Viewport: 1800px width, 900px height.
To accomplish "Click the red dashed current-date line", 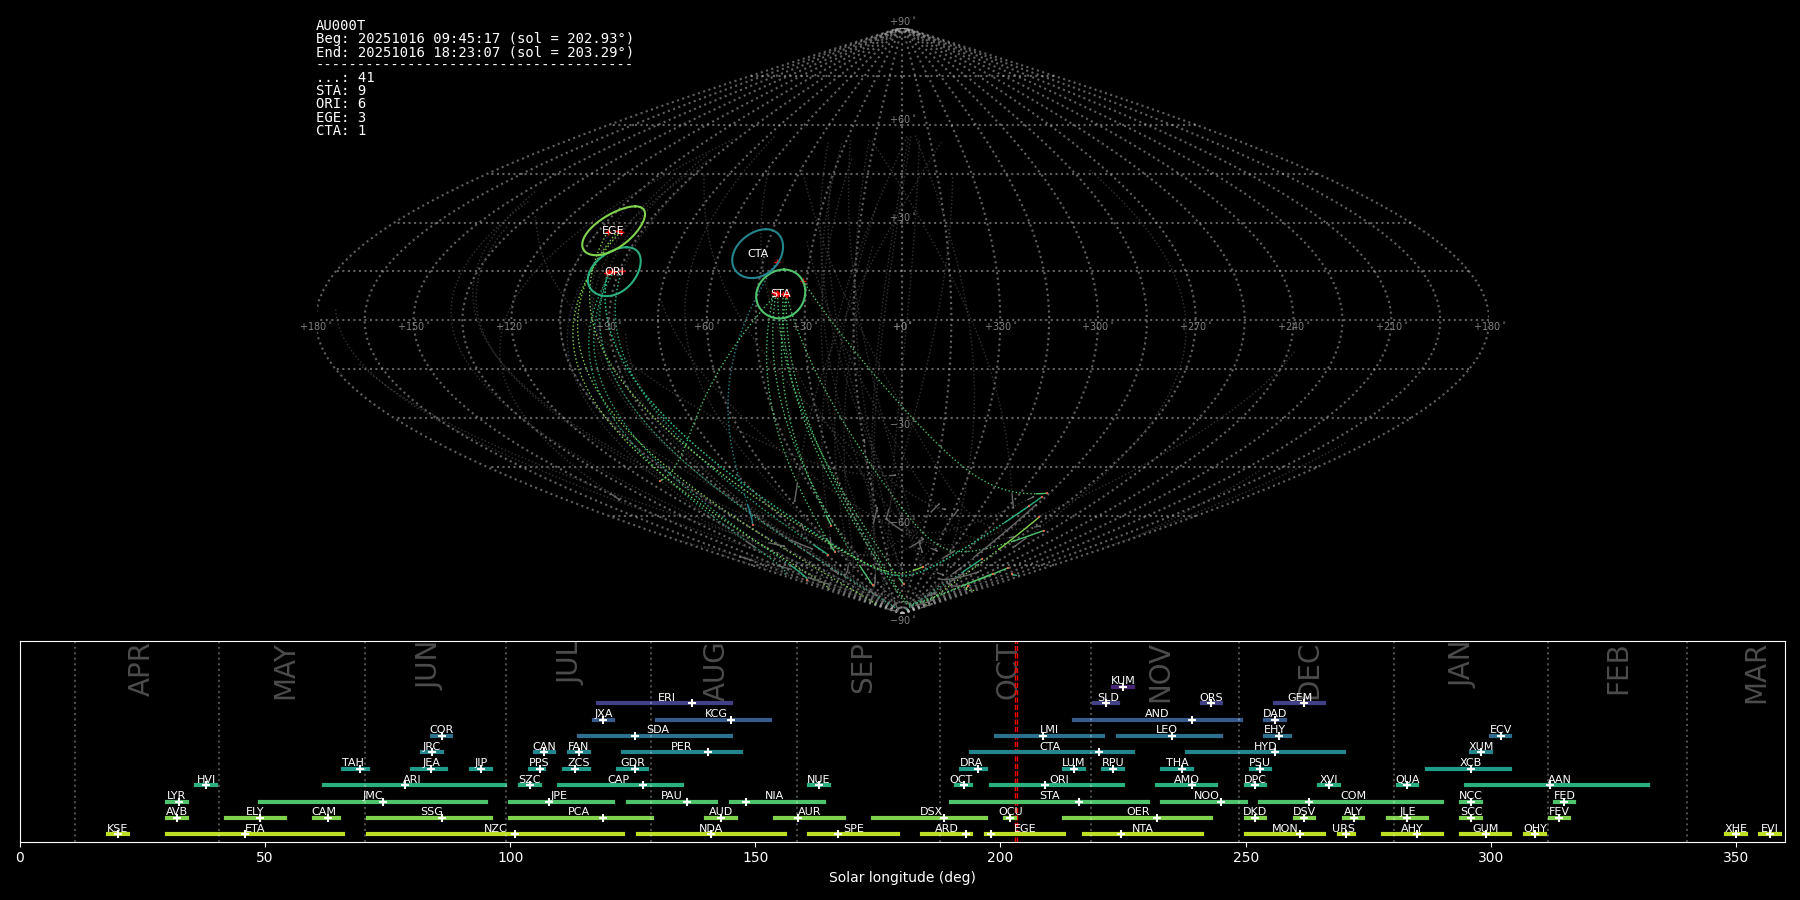I will pyautogui.click(x=1016, y=742).
